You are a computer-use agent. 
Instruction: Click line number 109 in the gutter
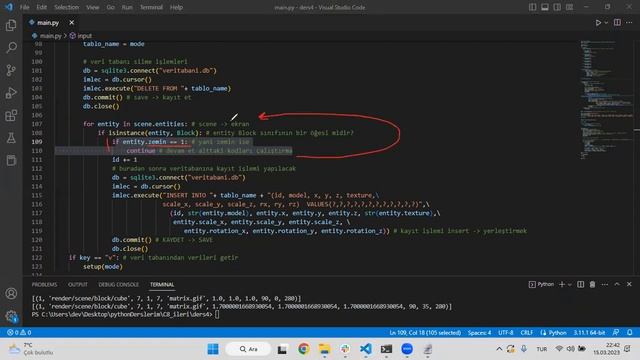37,142
